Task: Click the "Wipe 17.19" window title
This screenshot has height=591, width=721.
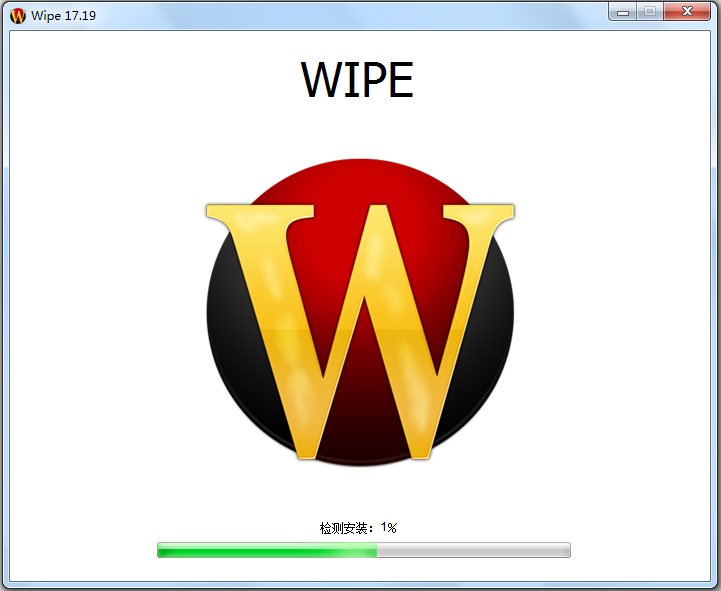Action: coord(63,16)
